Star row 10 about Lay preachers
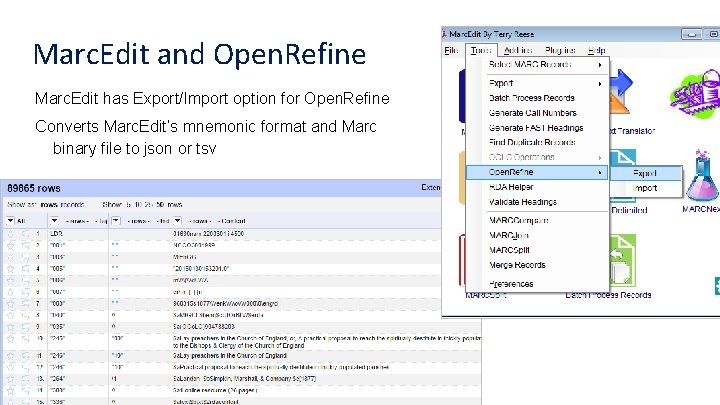Image resolution: width=720 pixels, height=405 pixels. 11,338
